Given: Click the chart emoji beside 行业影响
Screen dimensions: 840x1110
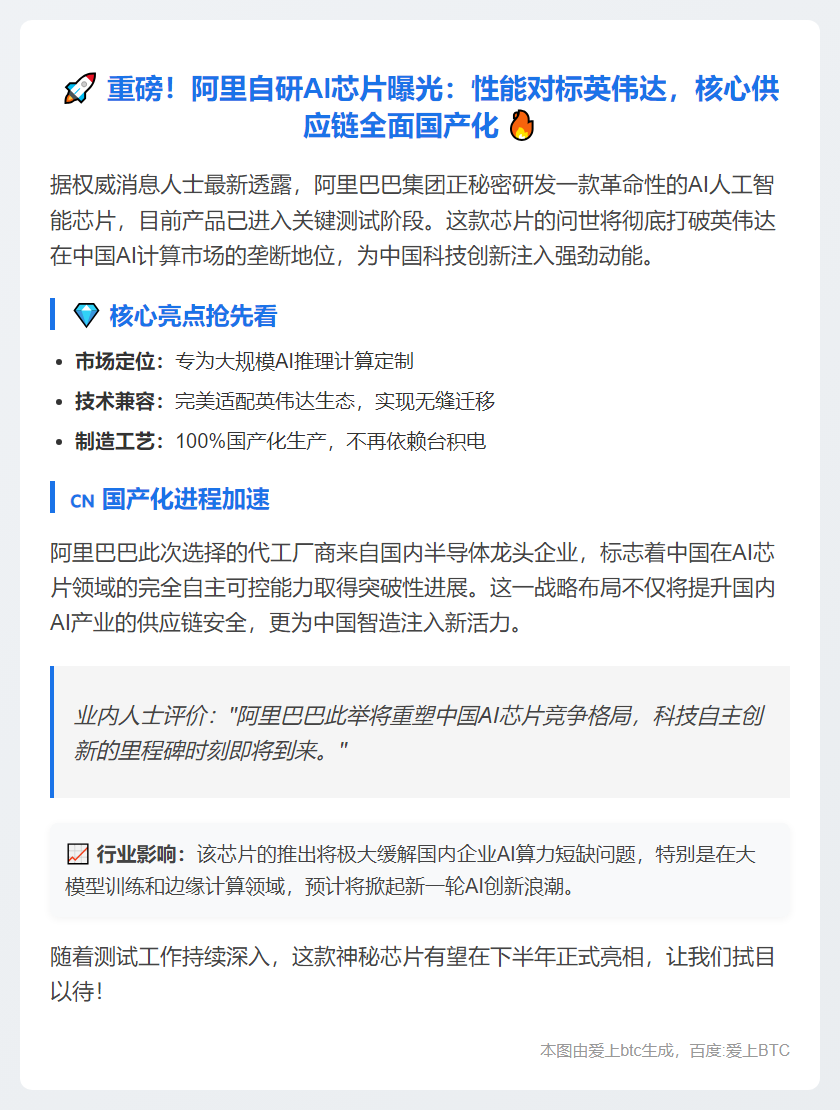Looking at the screenshot, I should (x=78, y=854).
